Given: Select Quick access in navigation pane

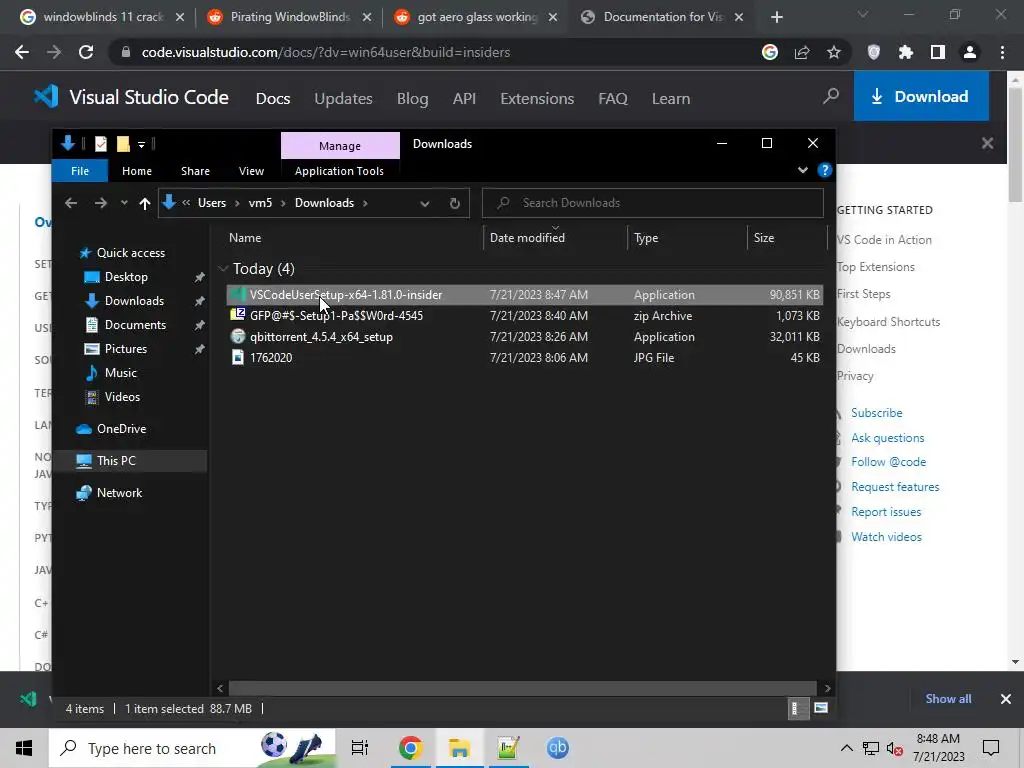Looking at the screenshot, I should point(131,253).
